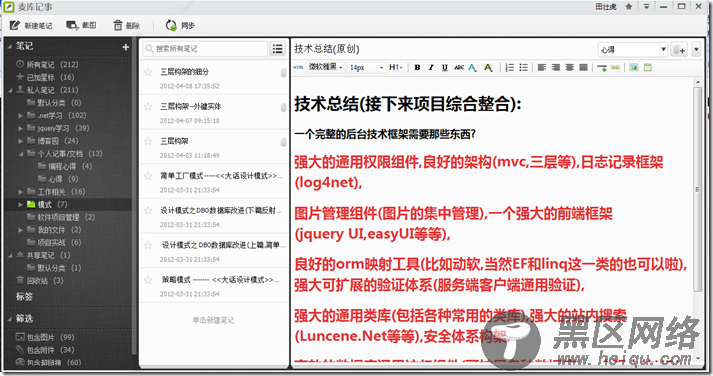Open the 心得 (9) folder

[x=58, y=179]
